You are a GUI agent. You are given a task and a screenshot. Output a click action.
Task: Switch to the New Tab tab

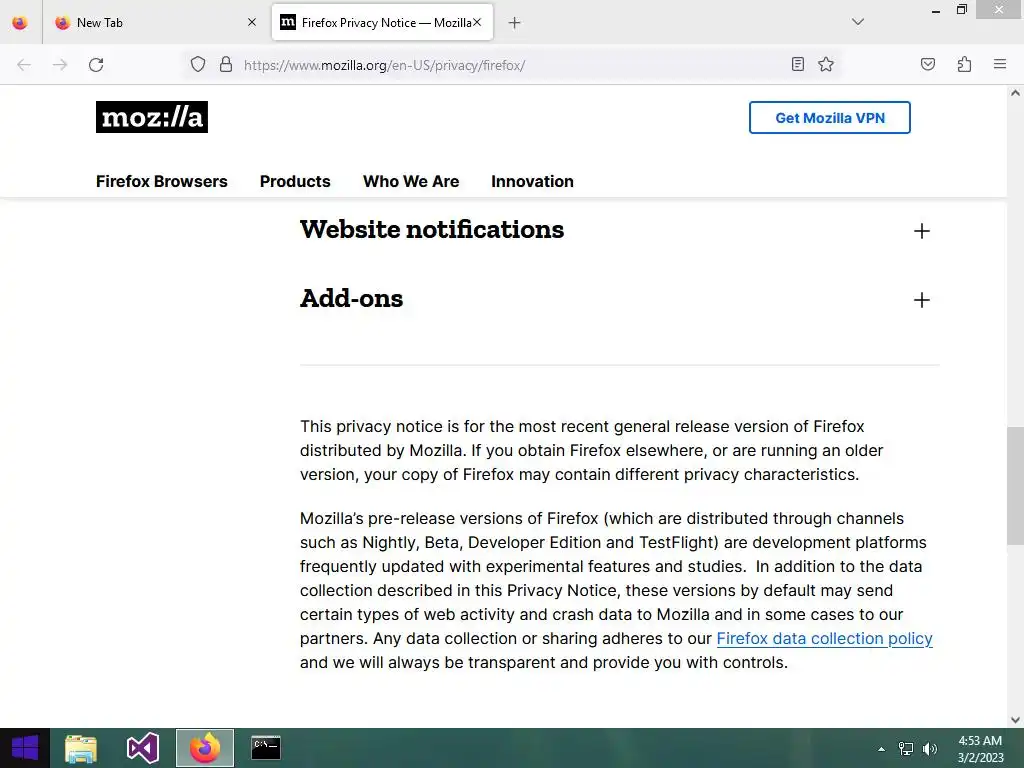point(154,23)
